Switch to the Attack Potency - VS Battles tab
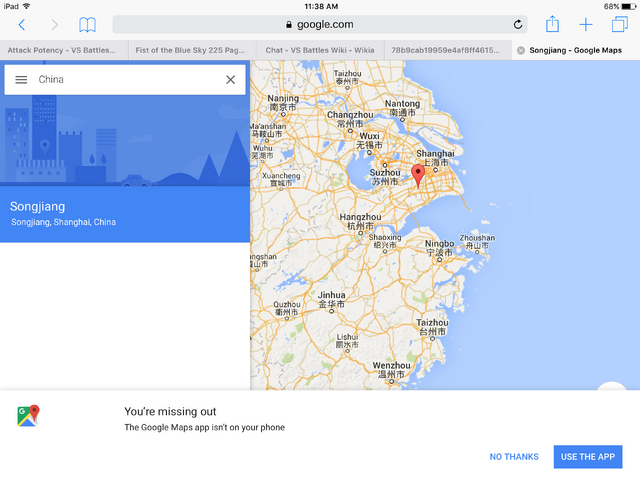This screenshot has height=480, width=640. (x=64, y=50)
